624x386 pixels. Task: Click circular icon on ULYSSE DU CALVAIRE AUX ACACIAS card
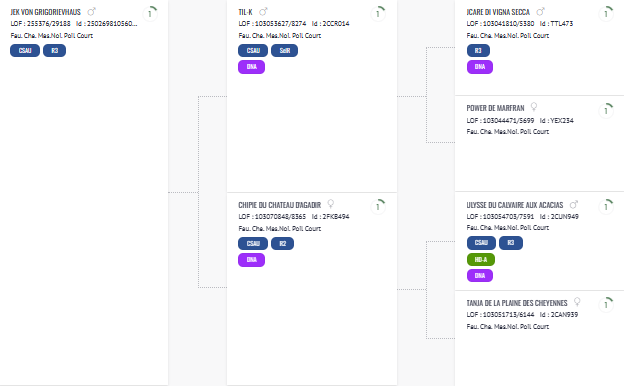[x=606, y=207]
